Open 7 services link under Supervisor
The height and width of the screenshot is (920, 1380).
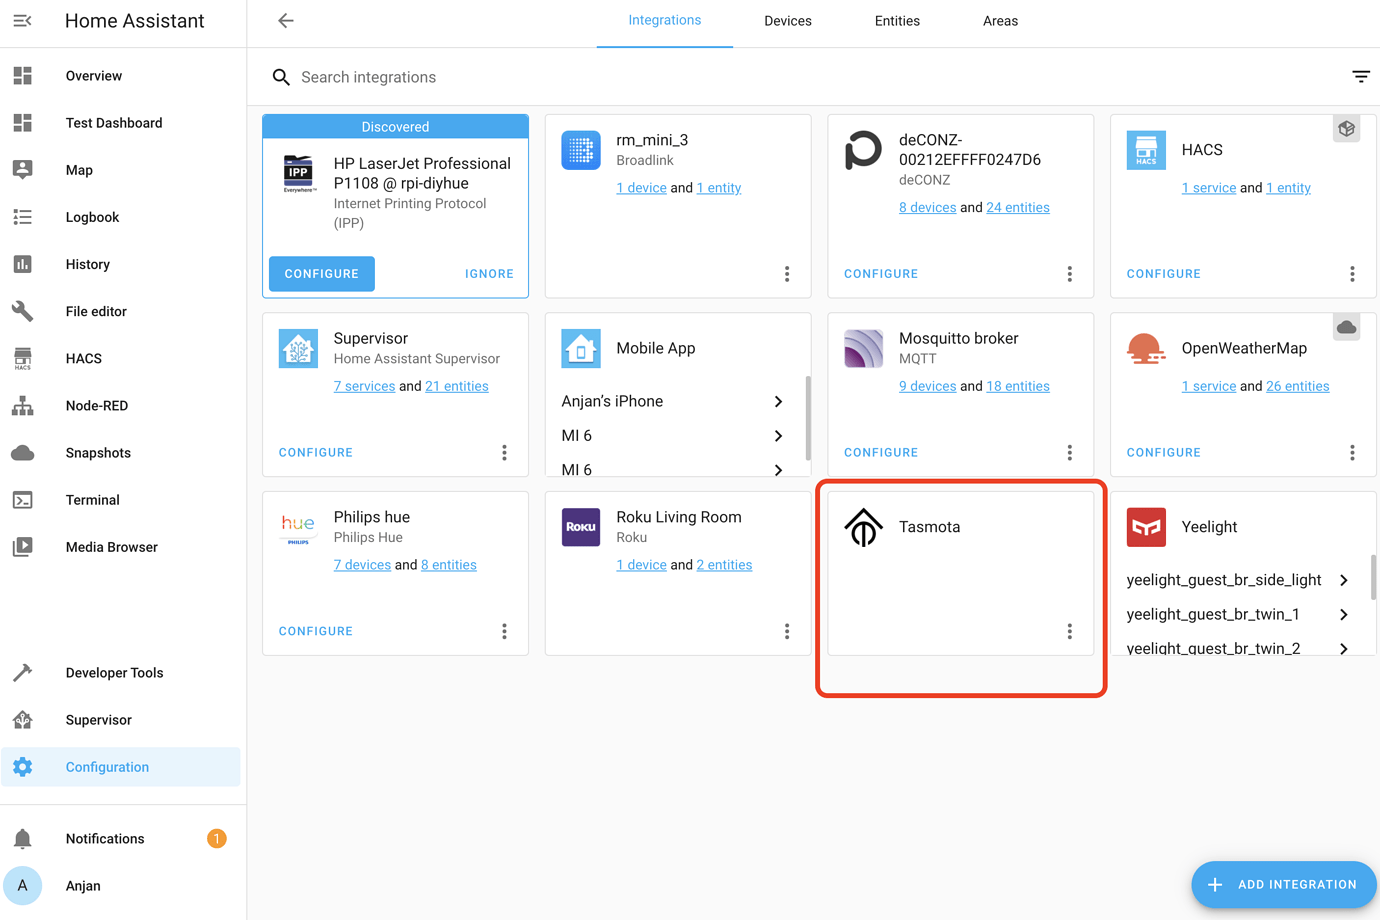364,386
